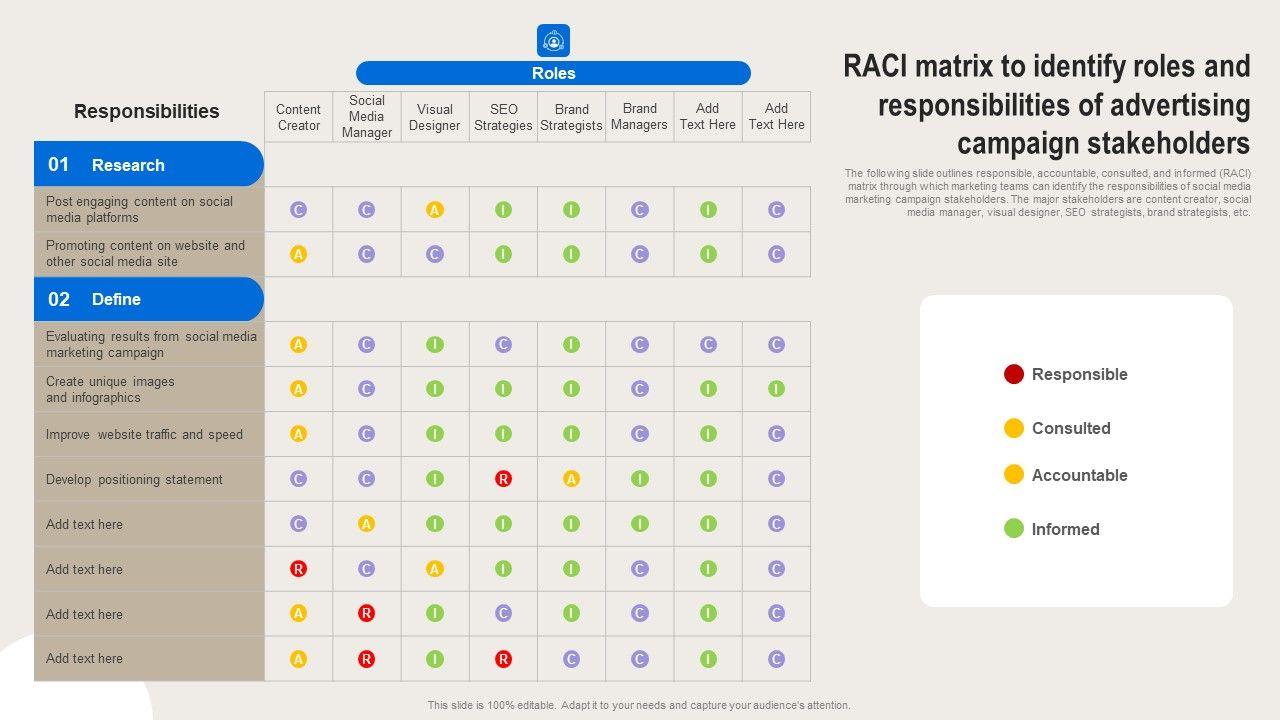Click Social Media Manager's C marker, Improve website traffic

pyautogui.click(x=366, y=434)
